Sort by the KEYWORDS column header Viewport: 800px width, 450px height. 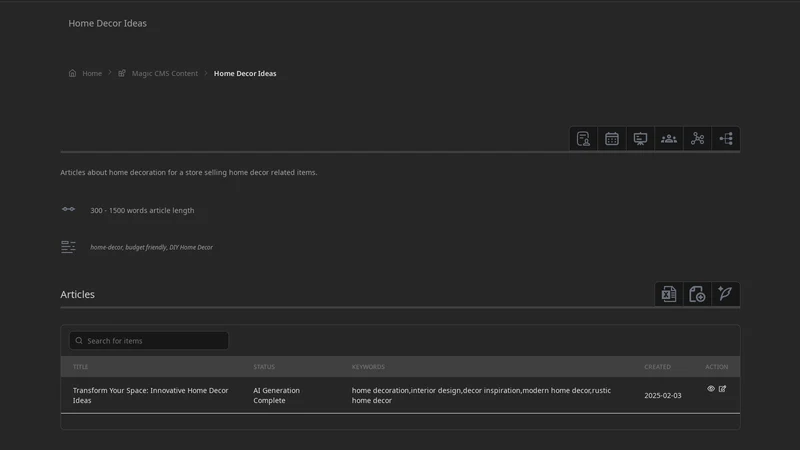coord(368,367)
